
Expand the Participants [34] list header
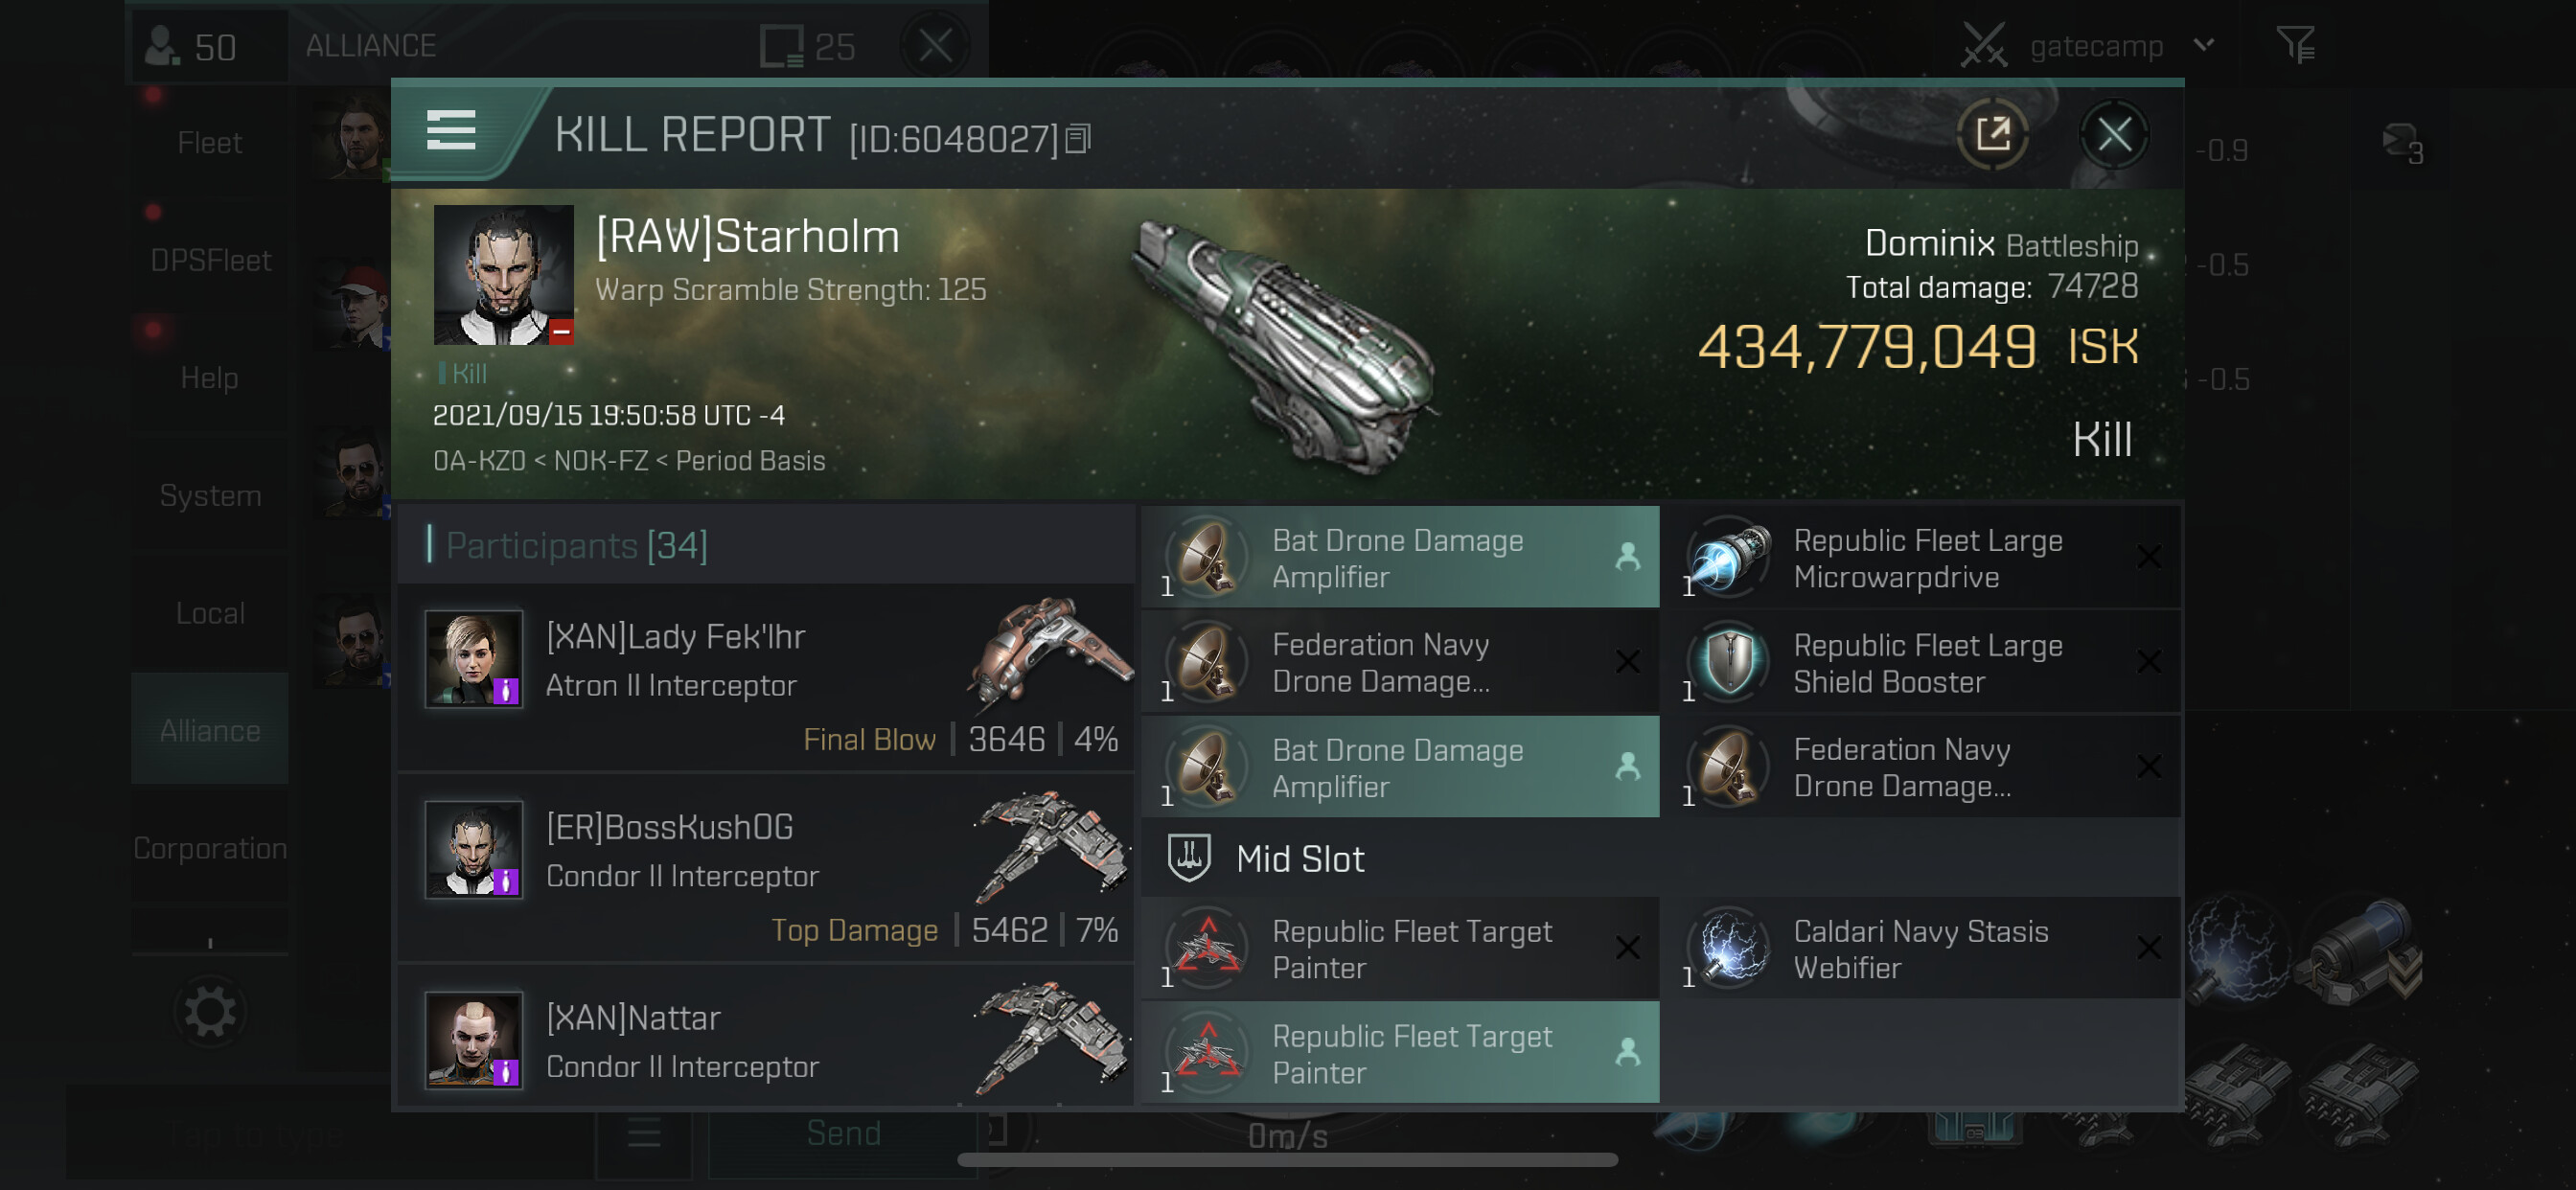pyautogui.click(x=577, y=545)
